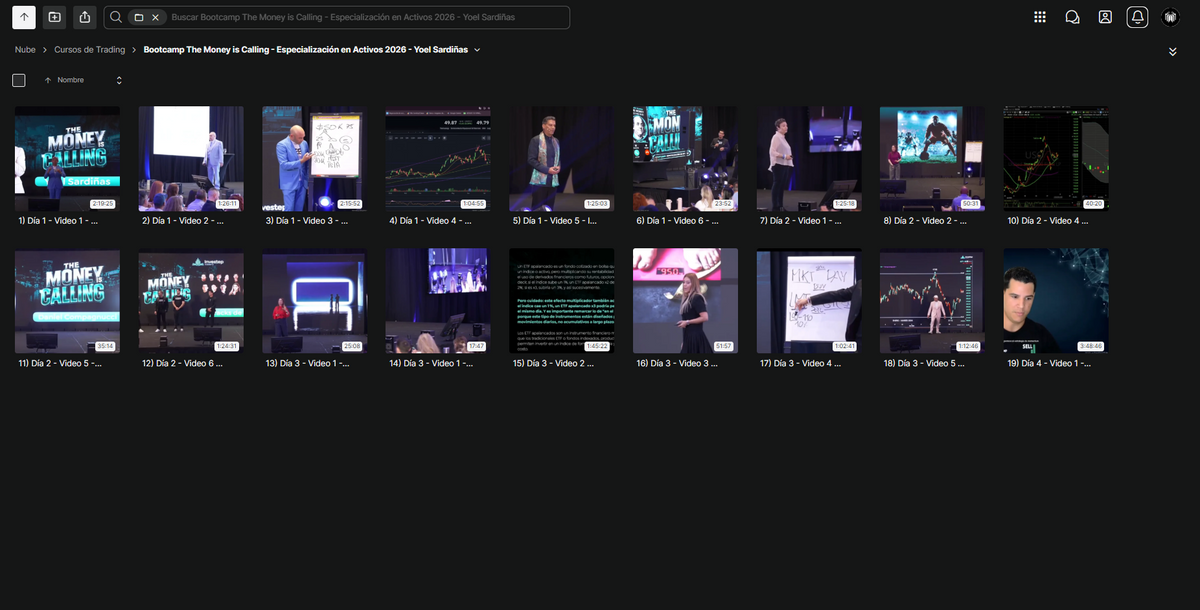Remove the folder filter chip with its X
This screenshot has width=1200, height=610.
[x=155, y=18]
